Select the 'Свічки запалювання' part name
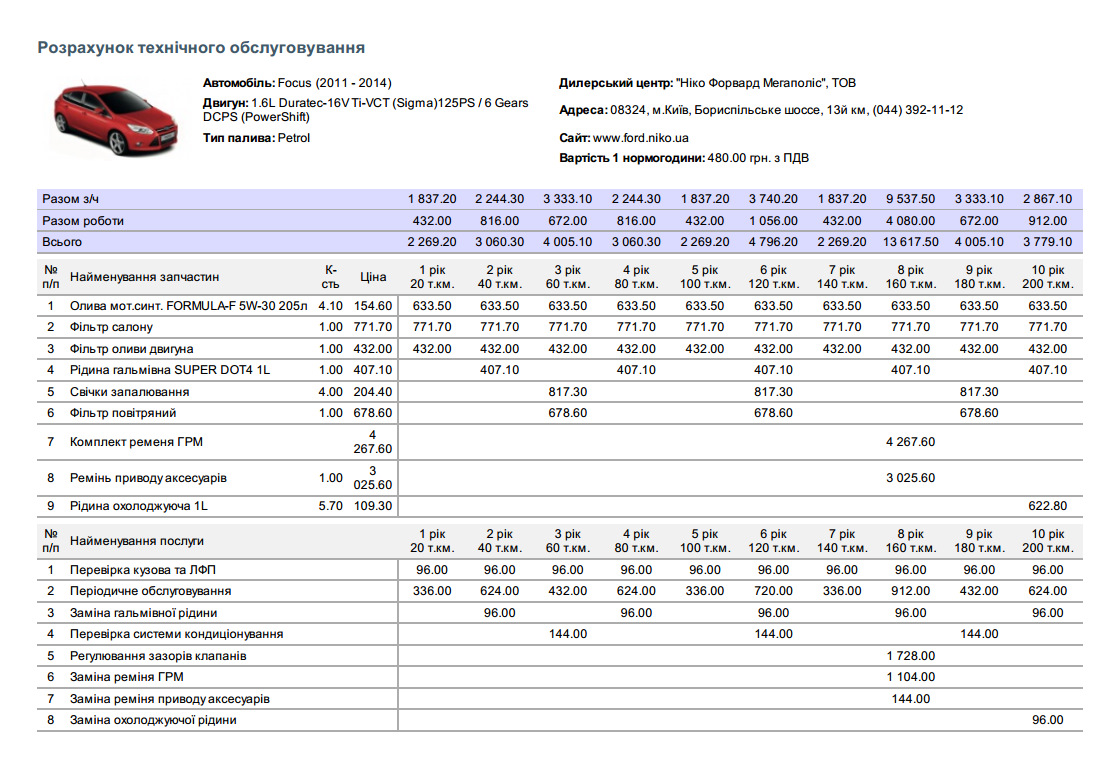 [x=129, y=392]
